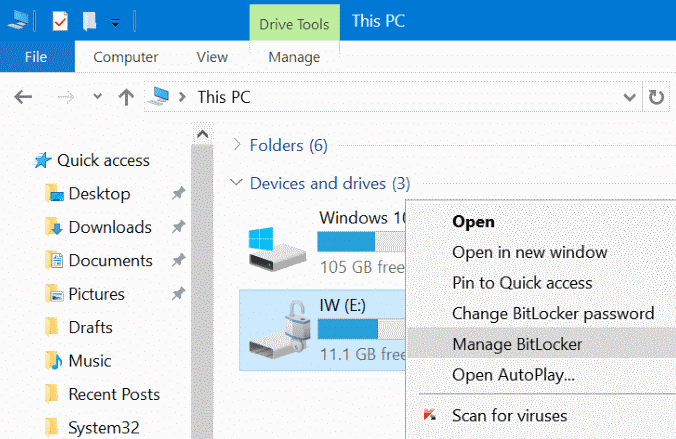The height and width of the screenshot is (439, 676).
Task: Open Documents in Quick access
Action: coord(110,260)
